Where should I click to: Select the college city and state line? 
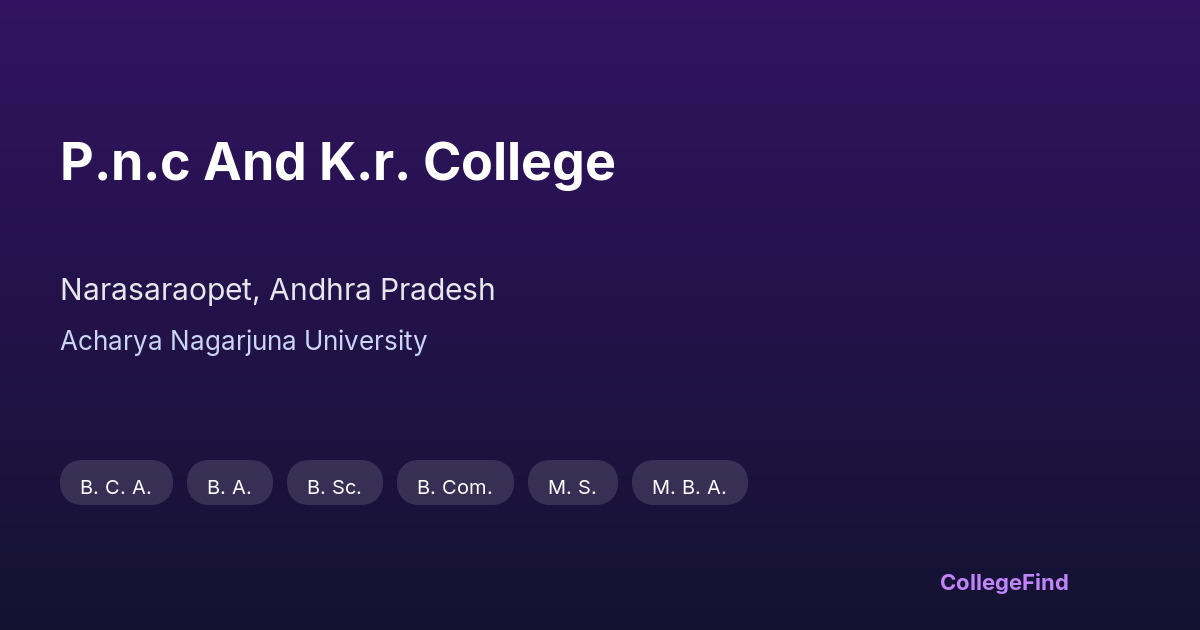tap(277, 290)
